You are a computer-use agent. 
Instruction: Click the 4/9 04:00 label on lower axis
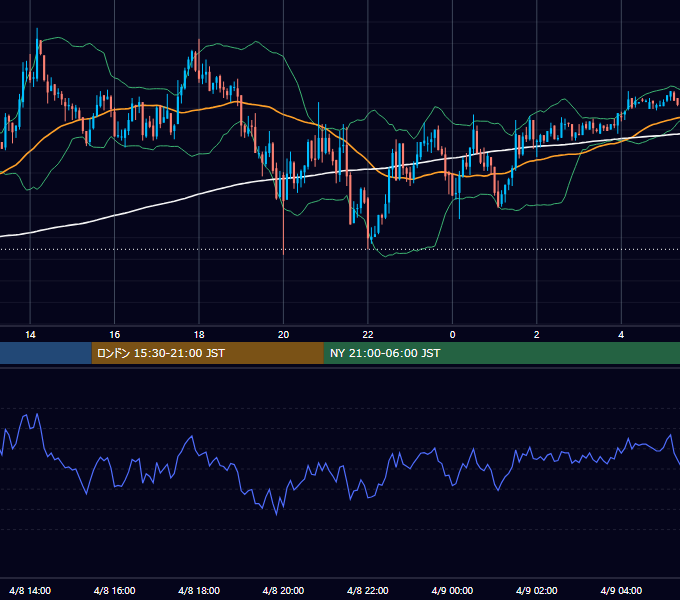[x=621, y=590]
